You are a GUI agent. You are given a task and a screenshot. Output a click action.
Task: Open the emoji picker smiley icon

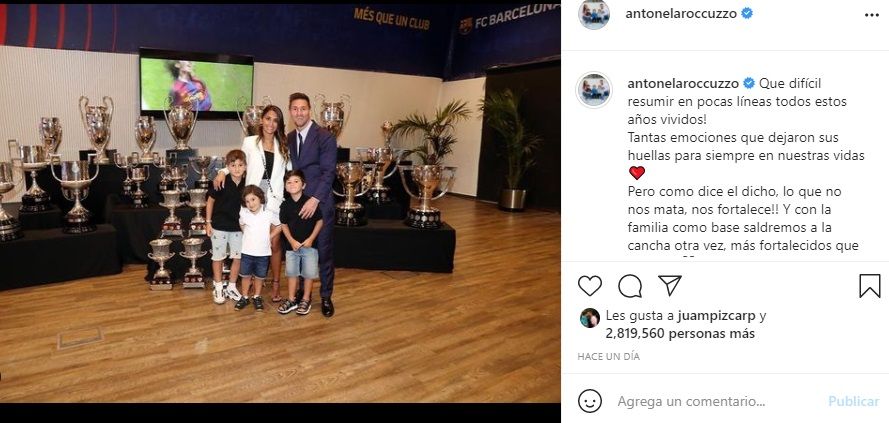point(590,401)
